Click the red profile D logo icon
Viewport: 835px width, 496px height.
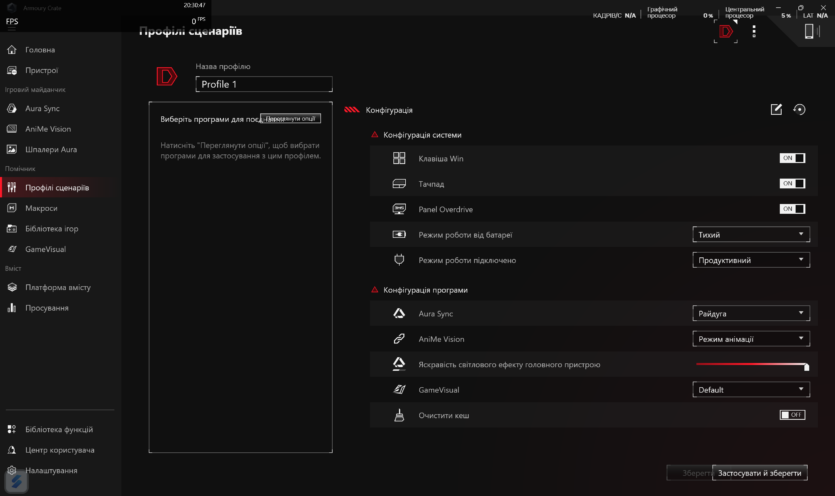[166, 76]
